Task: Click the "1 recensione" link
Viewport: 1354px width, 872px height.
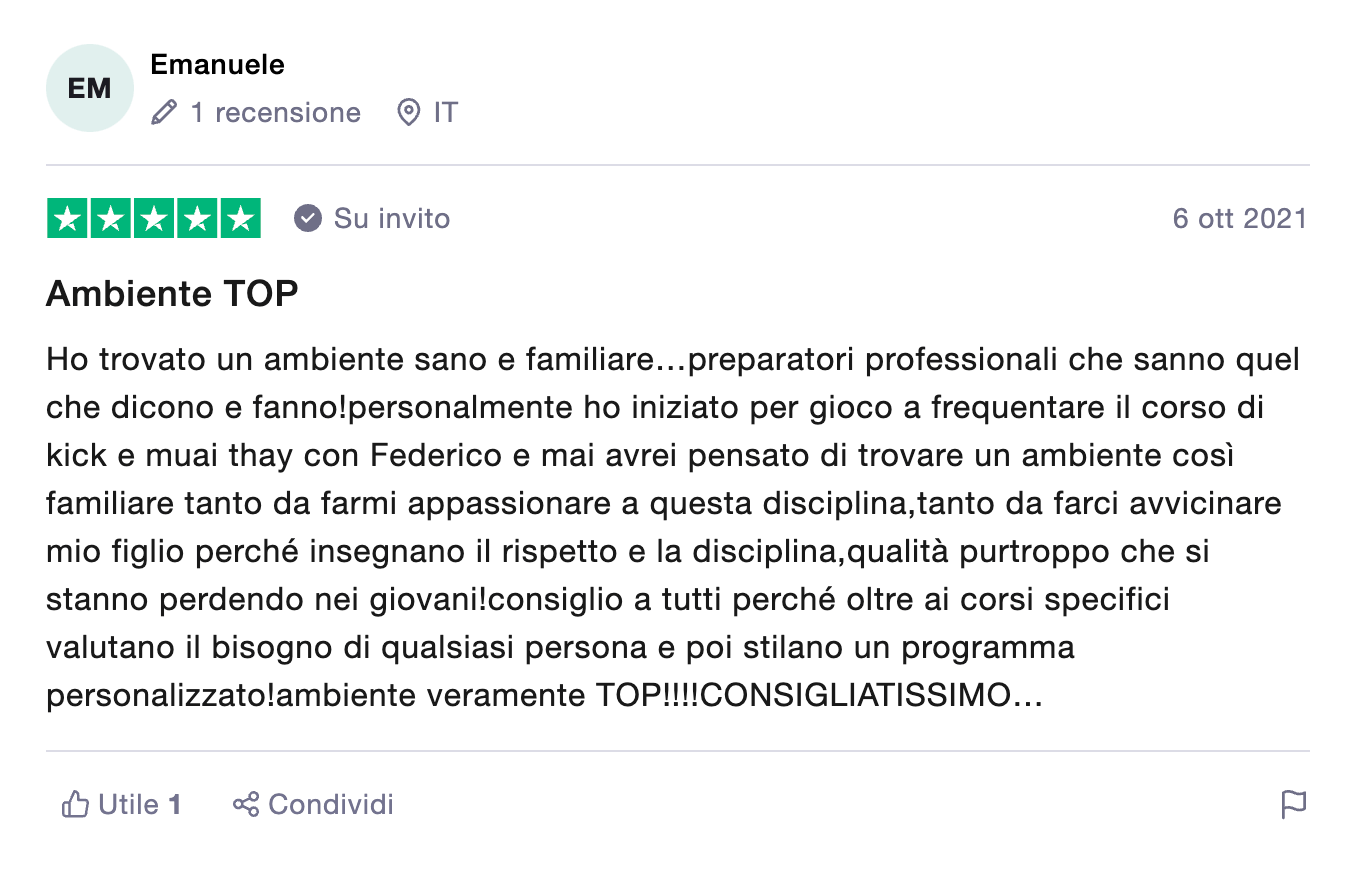Action: coord(275,112)
